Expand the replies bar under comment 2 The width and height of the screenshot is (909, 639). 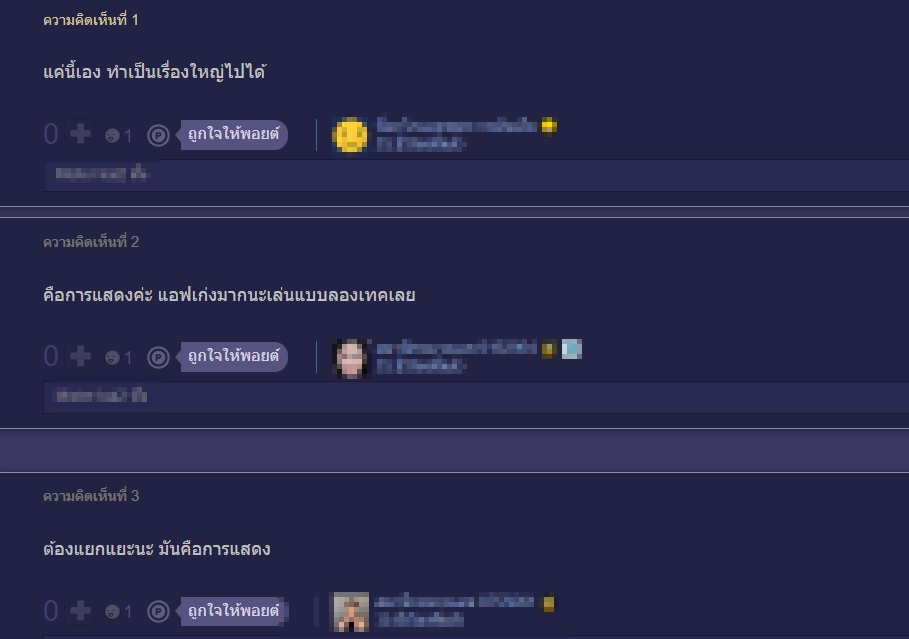click(x=476, y=397)
